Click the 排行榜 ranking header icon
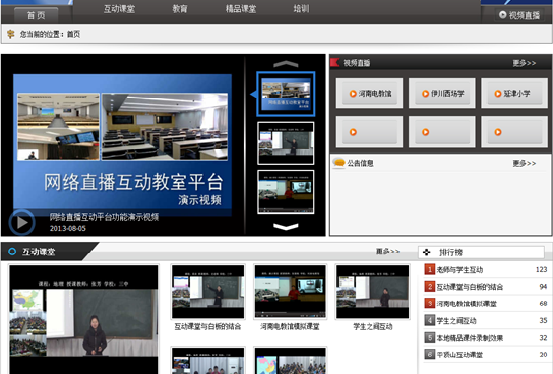 pos(427,252)
